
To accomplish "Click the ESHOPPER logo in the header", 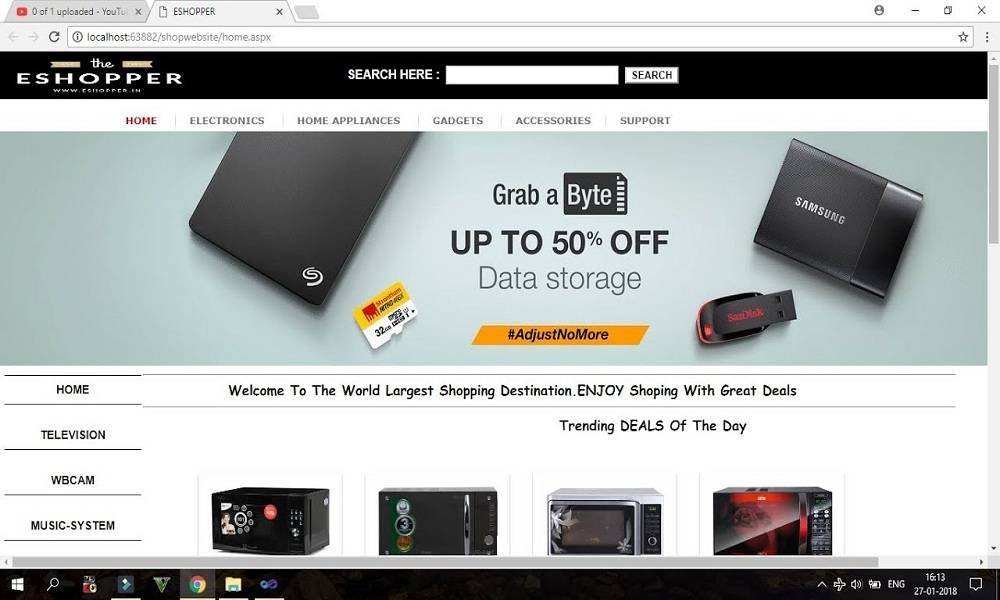I will [99, 76].
